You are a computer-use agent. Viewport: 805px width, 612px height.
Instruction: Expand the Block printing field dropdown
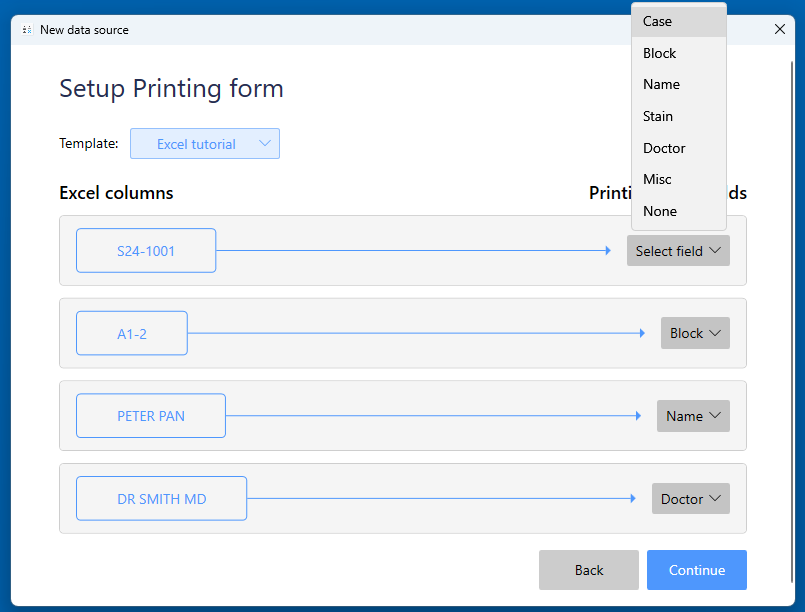(695, 333)
